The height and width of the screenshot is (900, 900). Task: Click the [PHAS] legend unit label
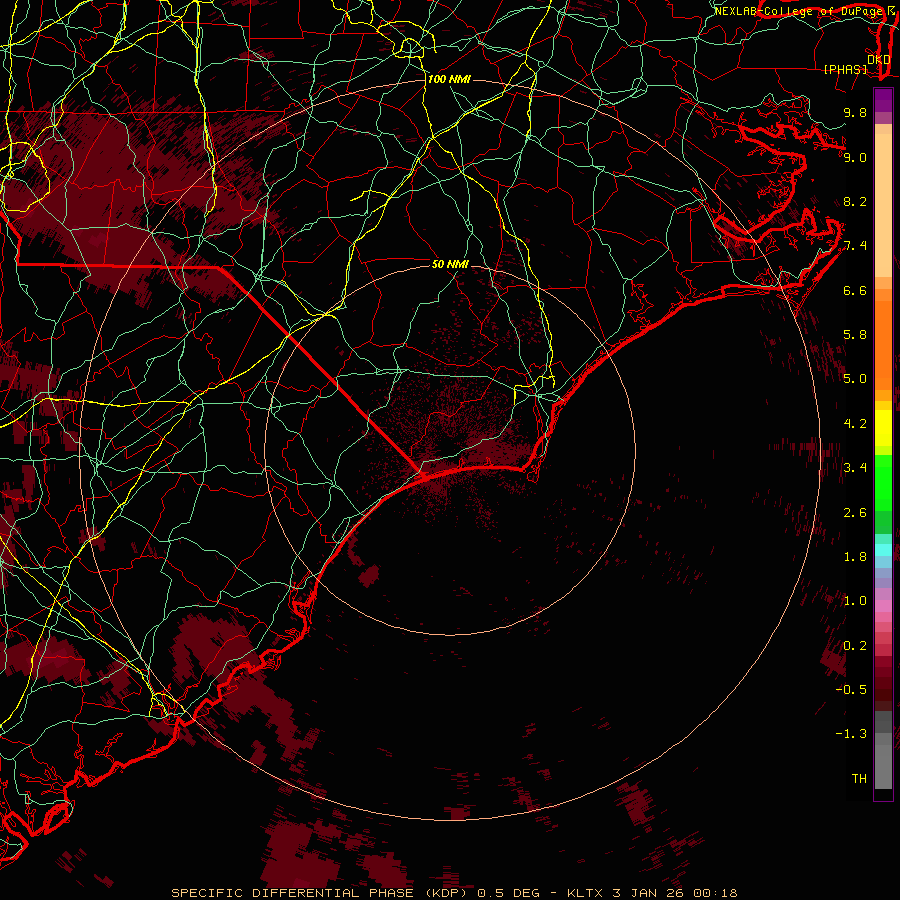tap(845, 69)
